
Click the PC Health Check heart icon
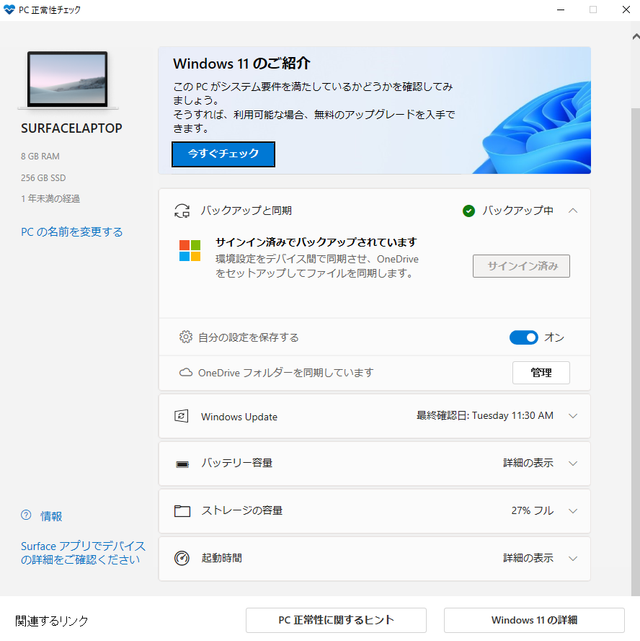(x=9, y=9)
